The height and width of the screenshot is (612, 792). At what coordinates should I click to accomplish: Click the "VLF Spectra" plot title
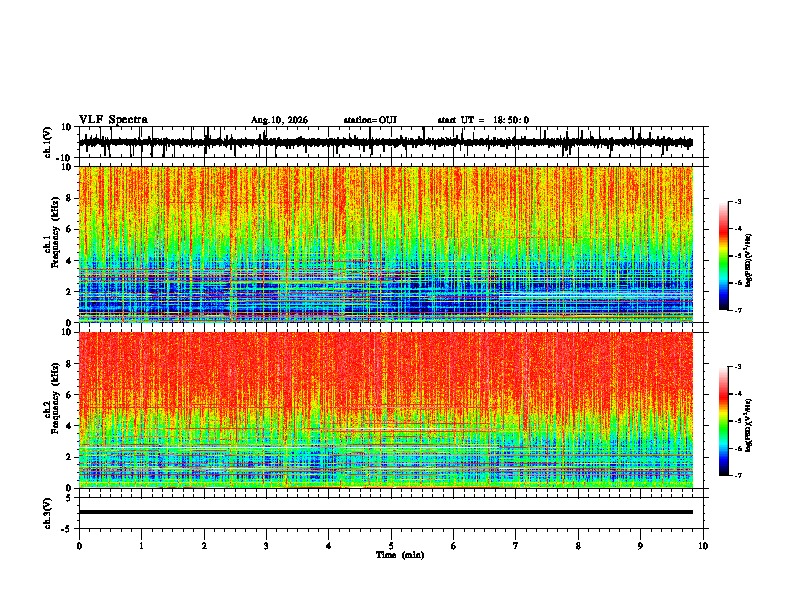[113, 120]
